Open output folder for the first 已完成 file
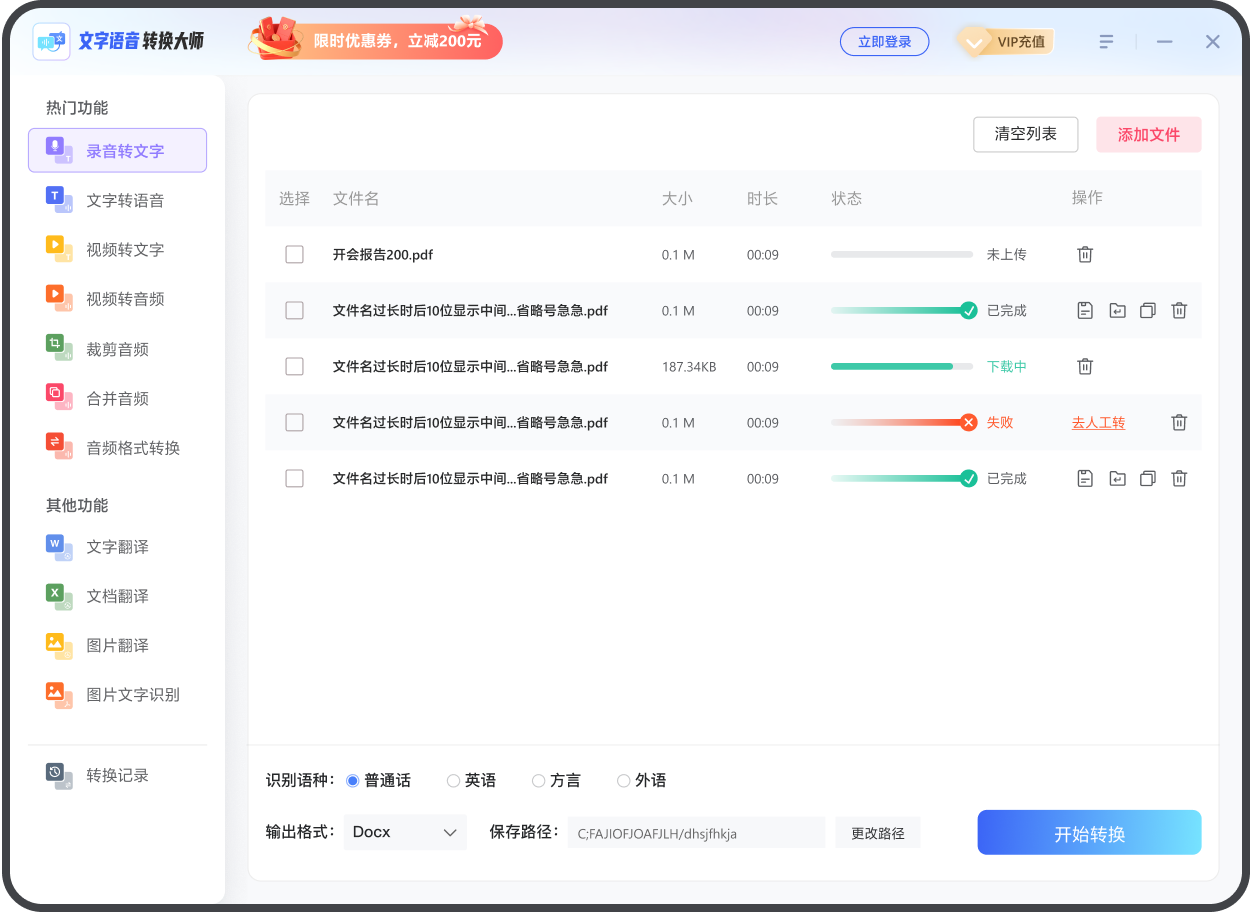1252x912 pixels. tap(1116, 310)
